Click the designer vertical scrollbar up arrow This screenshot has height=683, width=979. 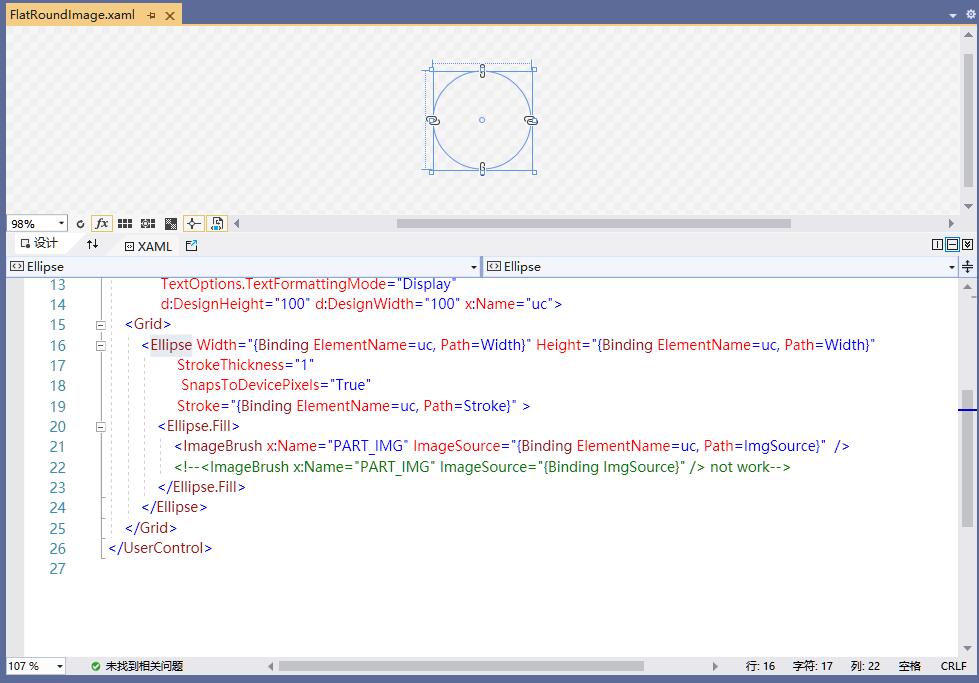(968, 35)
